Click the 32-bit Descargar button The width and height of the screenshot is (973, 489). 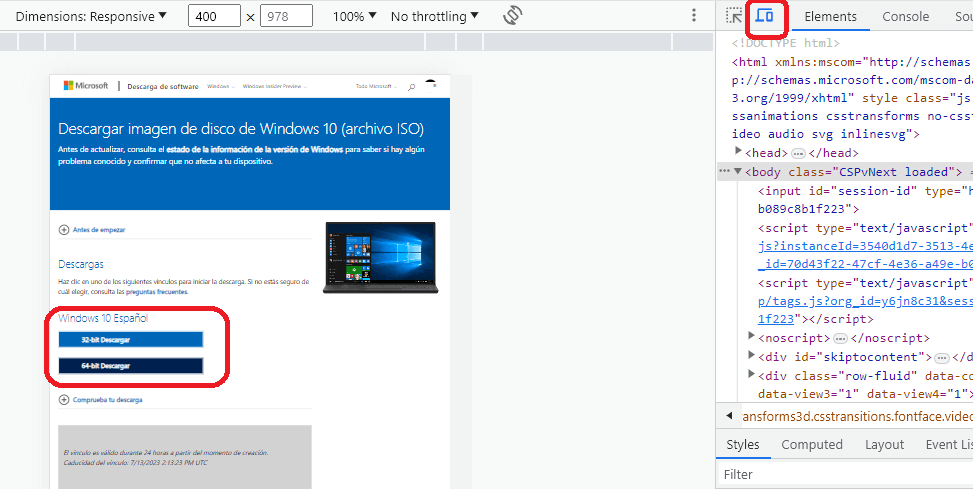click(x=130, y=340)
